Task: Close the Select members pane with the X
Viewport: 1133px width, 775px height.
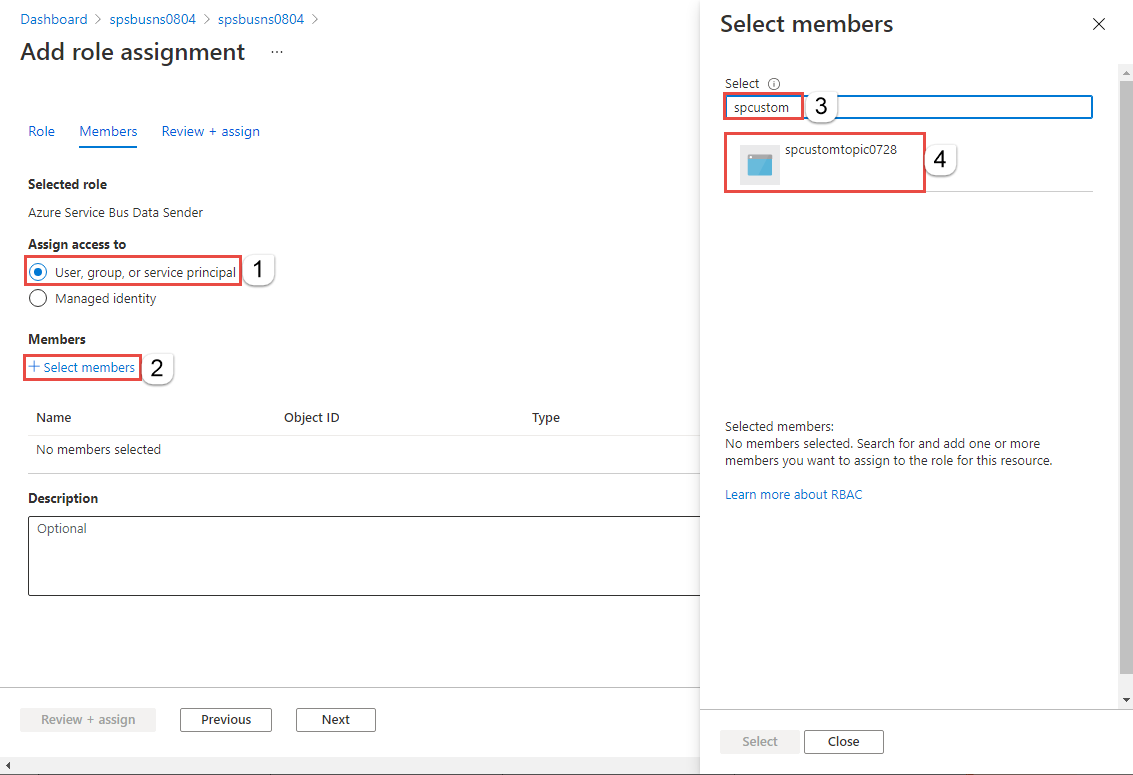Action: point(1099,24)
